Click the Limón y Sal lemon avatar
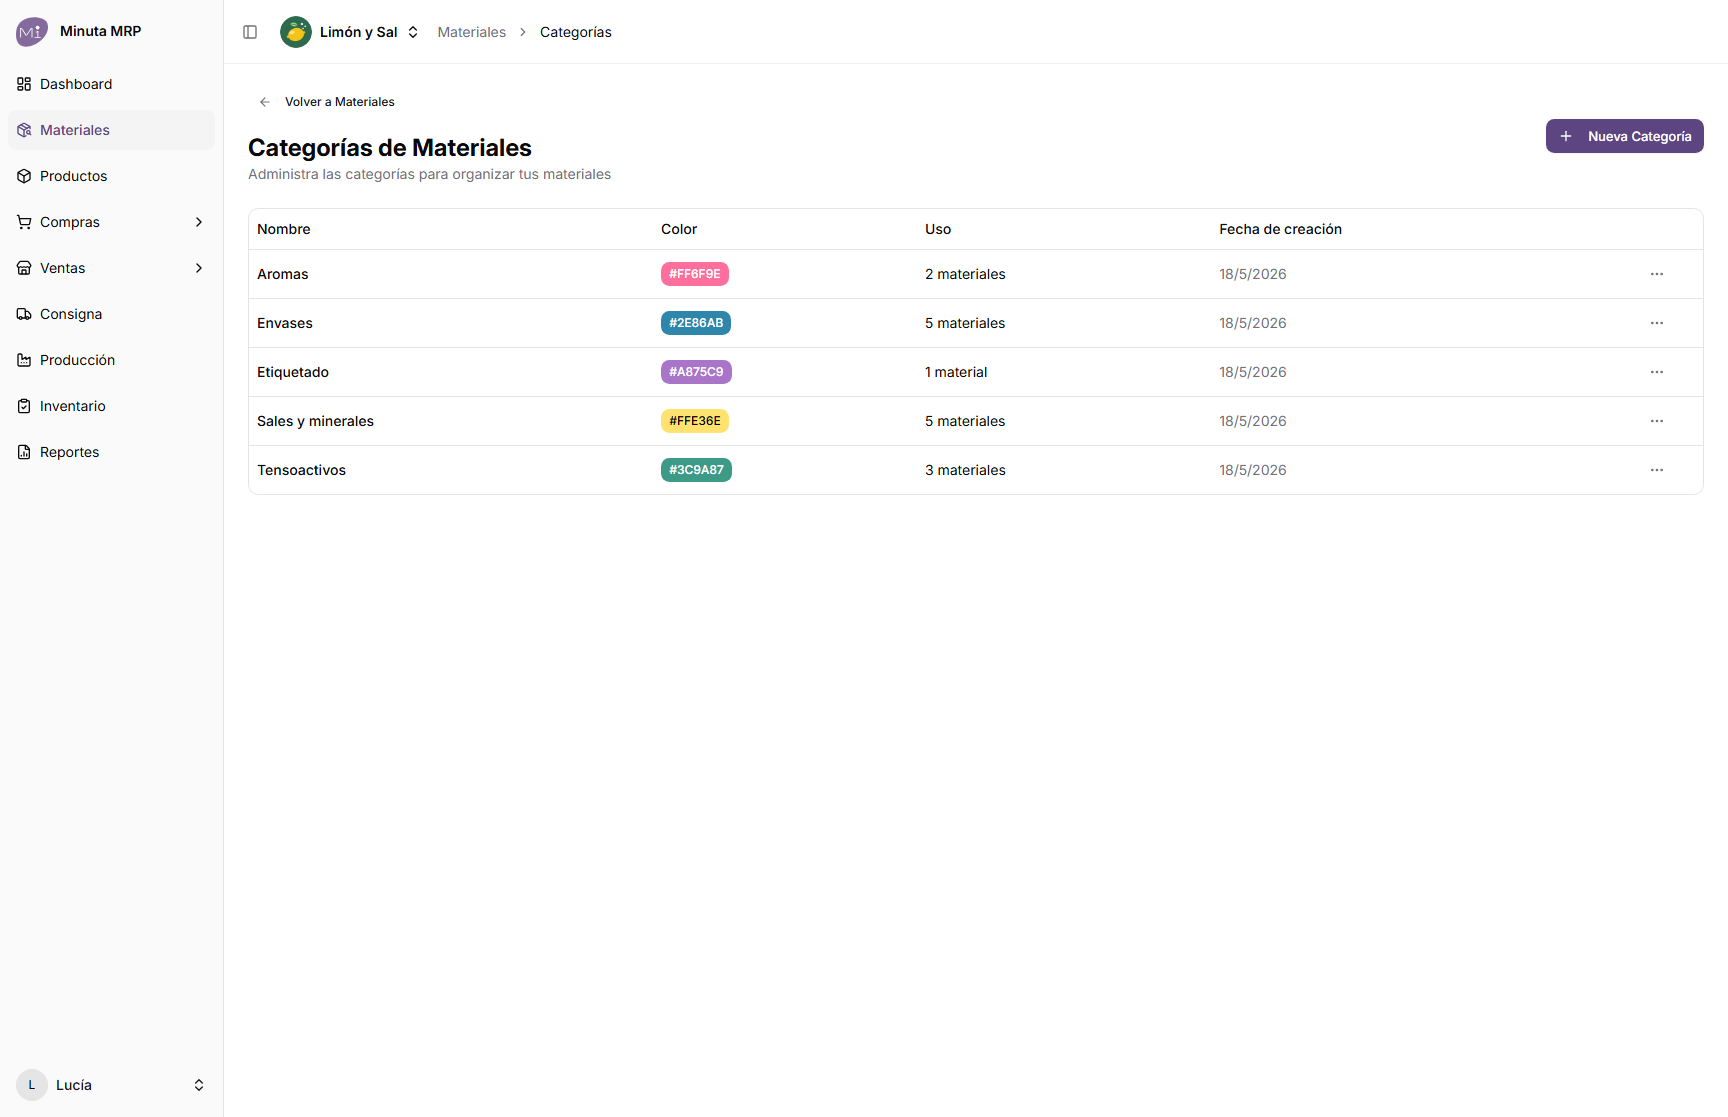Screen dimensions: 1728x1117 [296, 32]
